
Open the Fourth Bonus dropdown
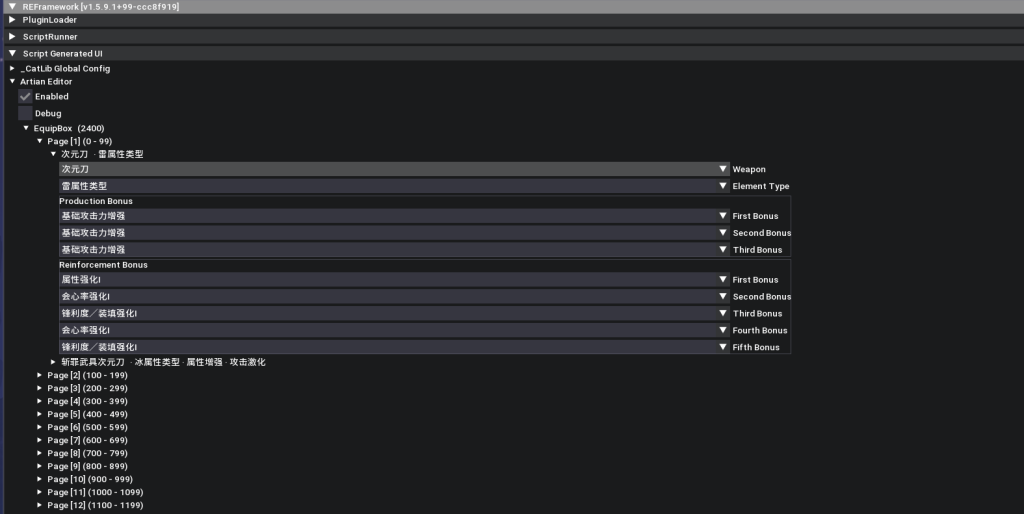(x=722, y=330)
